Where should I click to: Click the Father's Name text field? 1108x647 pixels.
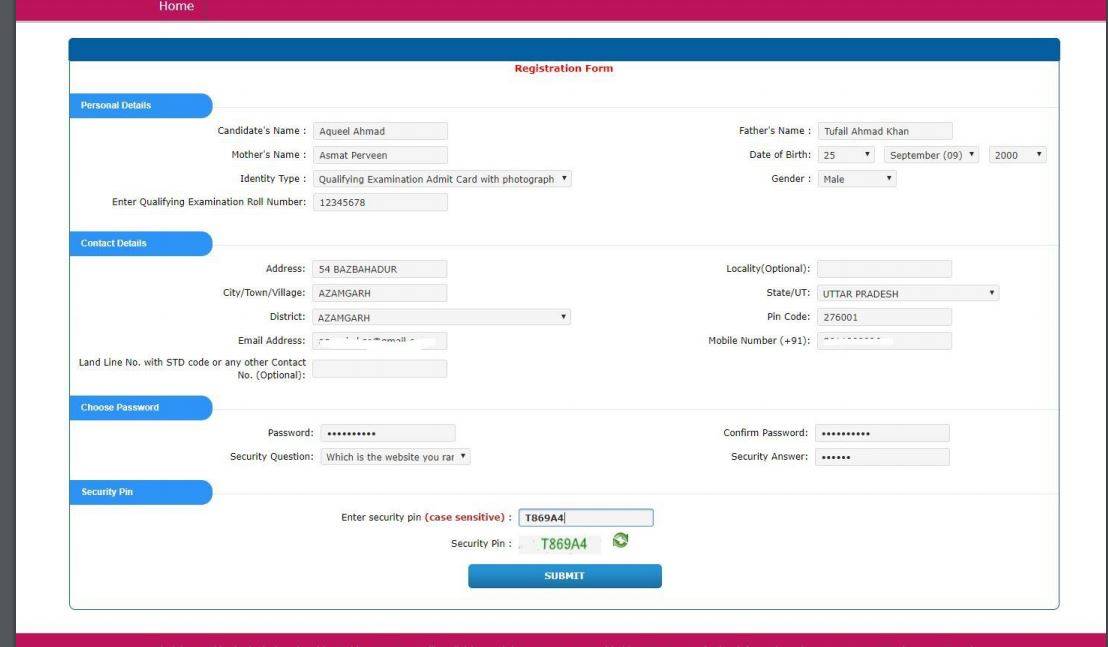tap(885, 131)
